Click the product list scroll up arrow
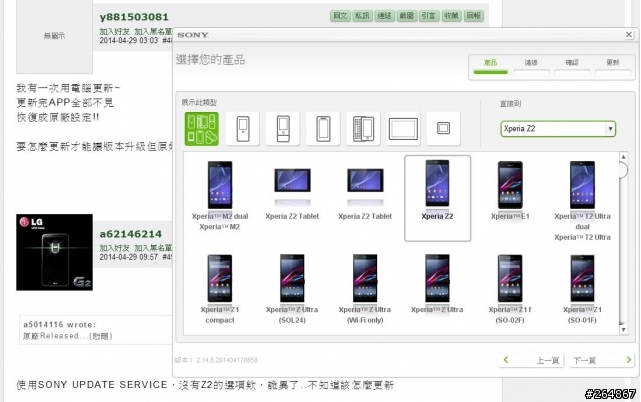 coord(623,157)
